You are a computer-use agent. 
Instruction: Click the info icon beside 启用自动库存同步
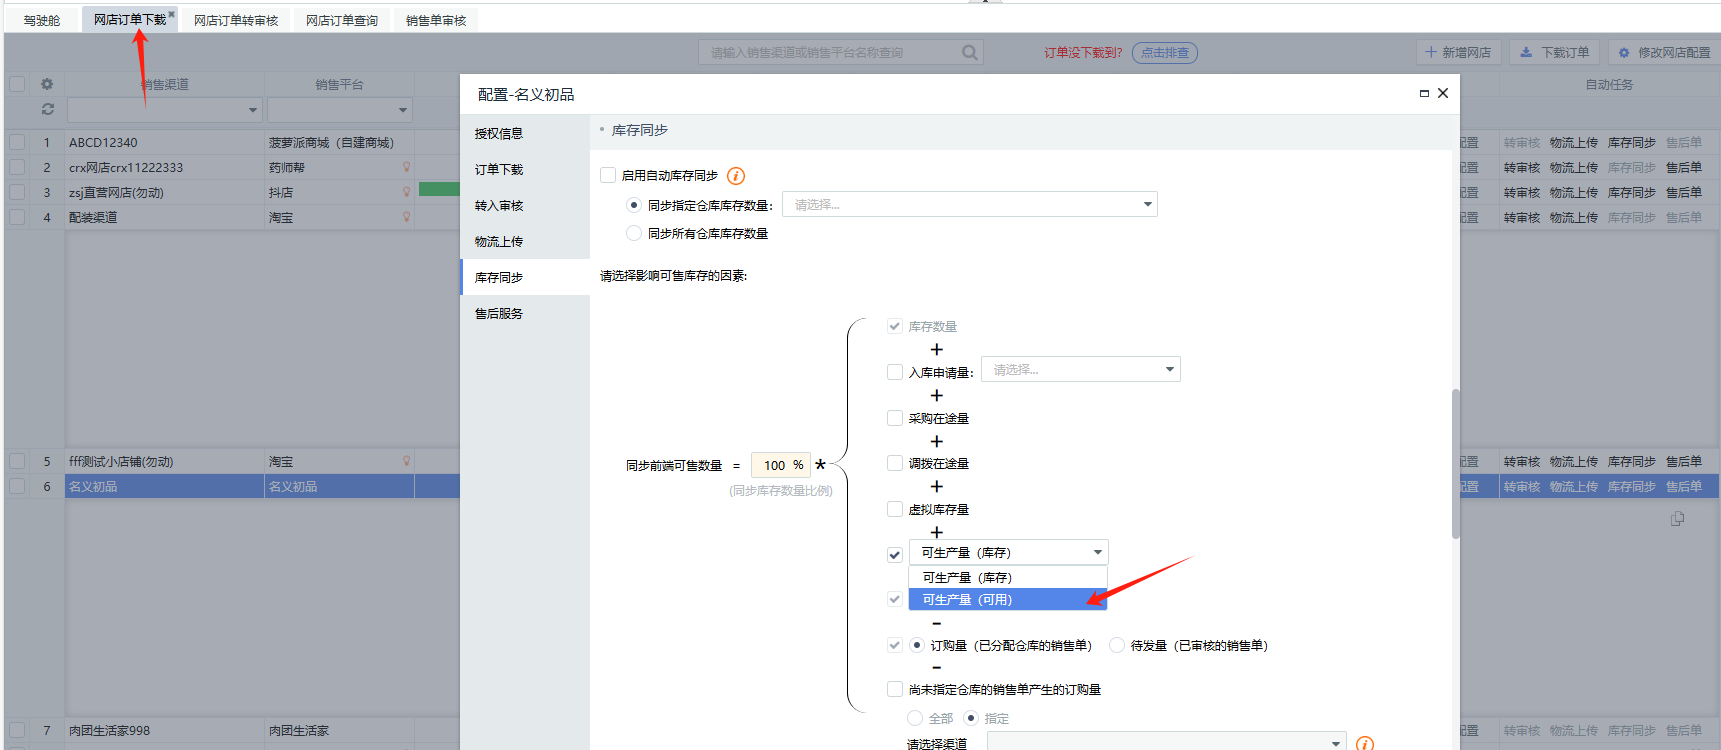[x=736, y=176]
